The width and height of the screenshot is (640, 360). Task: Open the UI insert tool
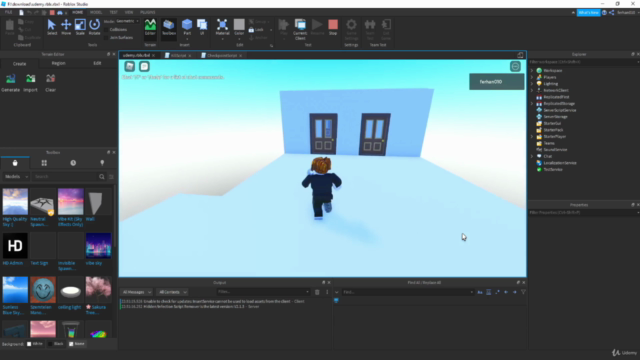pyautogui.click(x=202, y=27)
